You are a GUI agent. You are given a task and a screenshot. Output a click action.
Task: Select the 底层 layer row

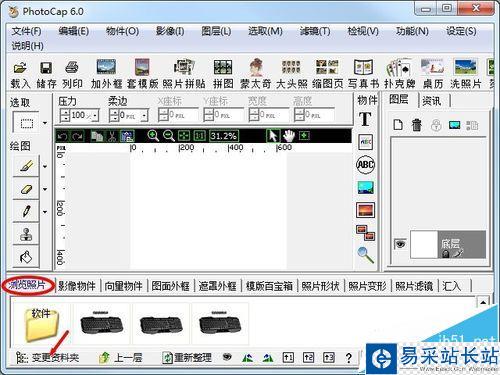[x=448, y=244]
